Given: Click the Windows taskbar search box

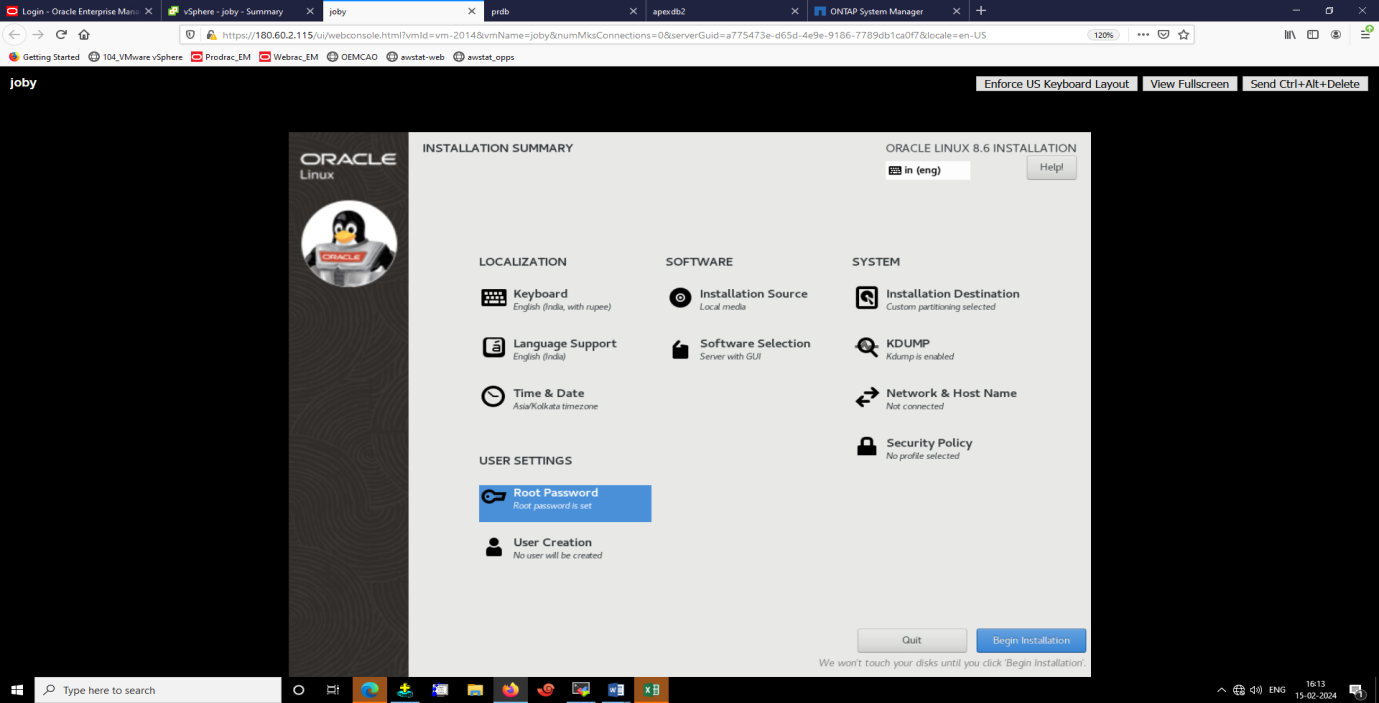Looking at the screenshot, I should point(158,690).
